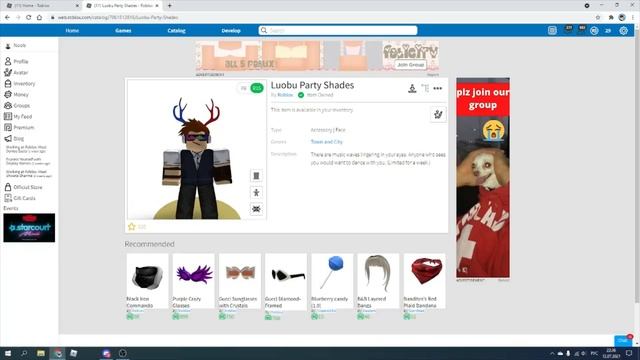The width and height of the screenshot is (640, 360).
Task: Click the browser back arrow
Action: [7, 18]
